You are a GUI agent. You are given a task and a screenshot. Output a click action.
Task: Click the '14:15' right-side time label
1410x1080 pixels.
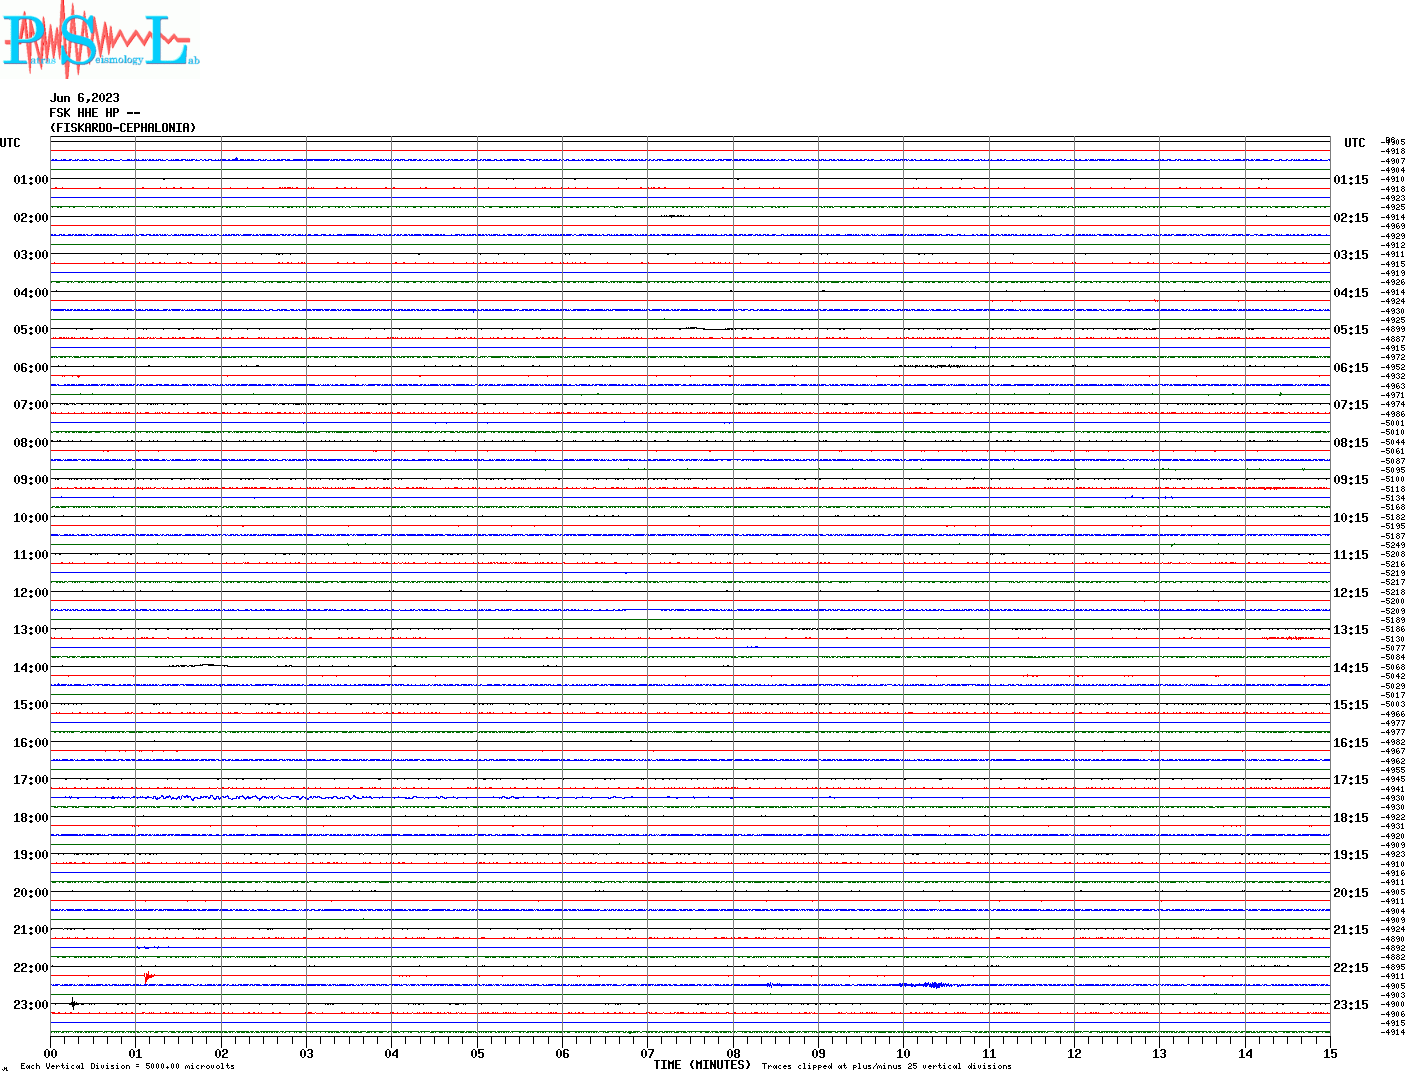(x=1351, y=668)
